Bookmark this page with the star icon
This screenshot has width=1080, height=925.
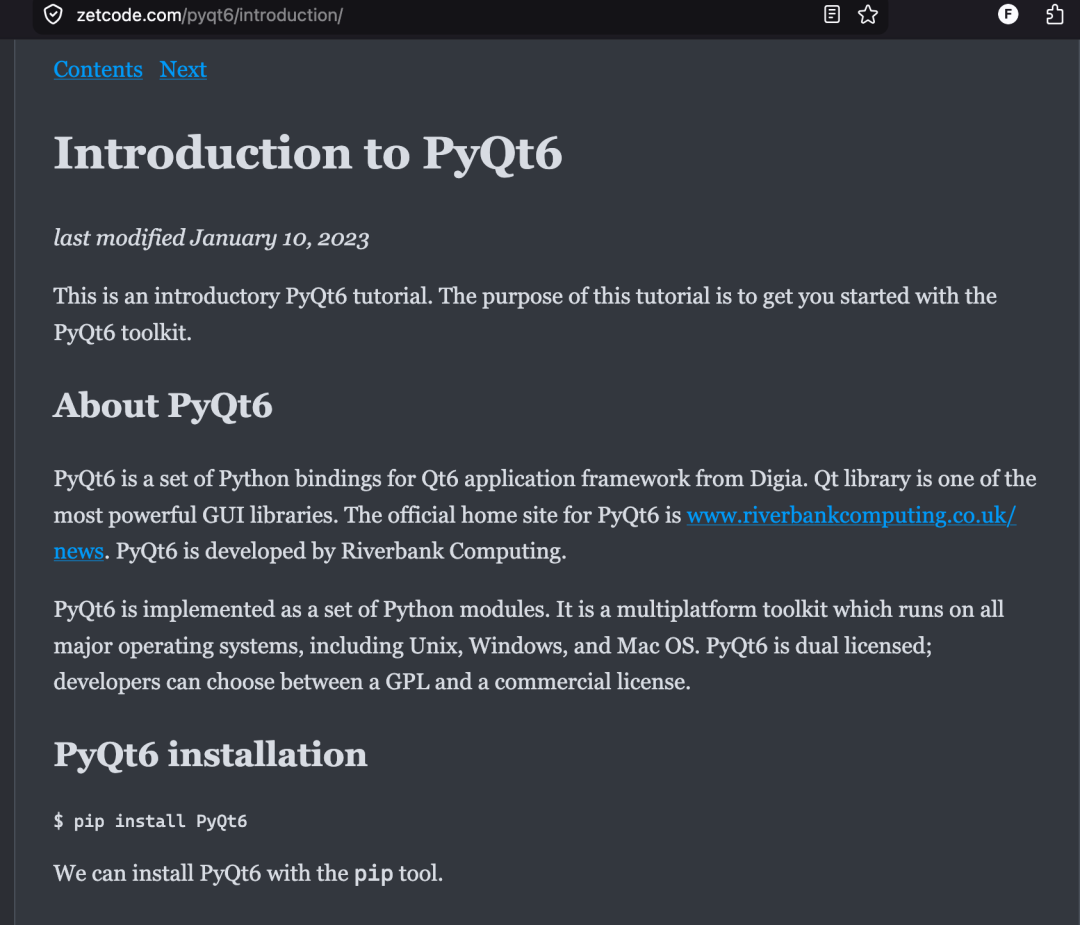pyautogui.click(x=868, y=14)
